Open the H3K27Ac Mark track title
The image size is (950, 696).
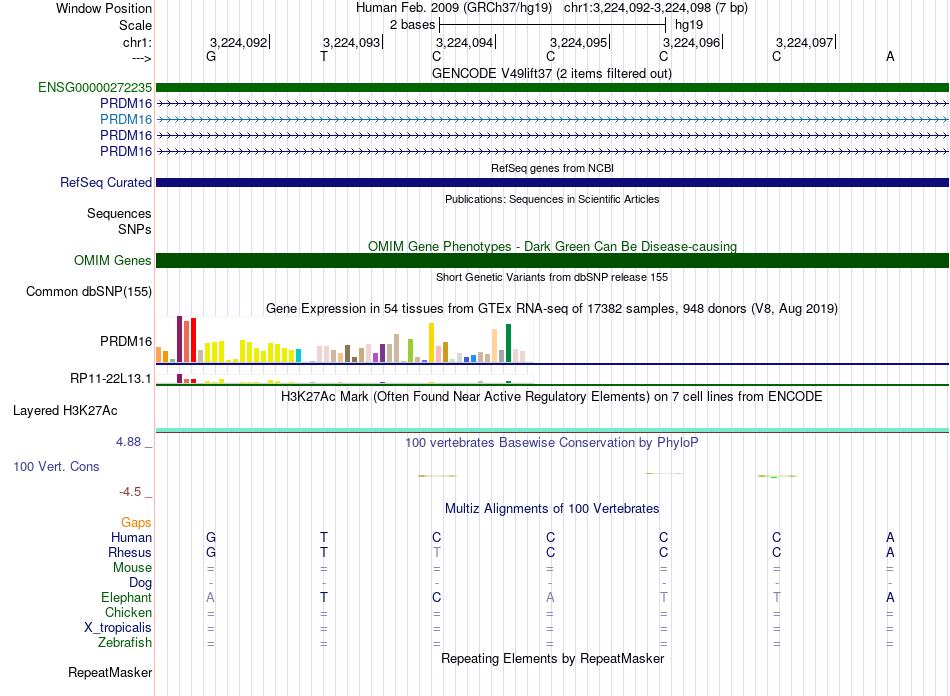coord(552,397)
